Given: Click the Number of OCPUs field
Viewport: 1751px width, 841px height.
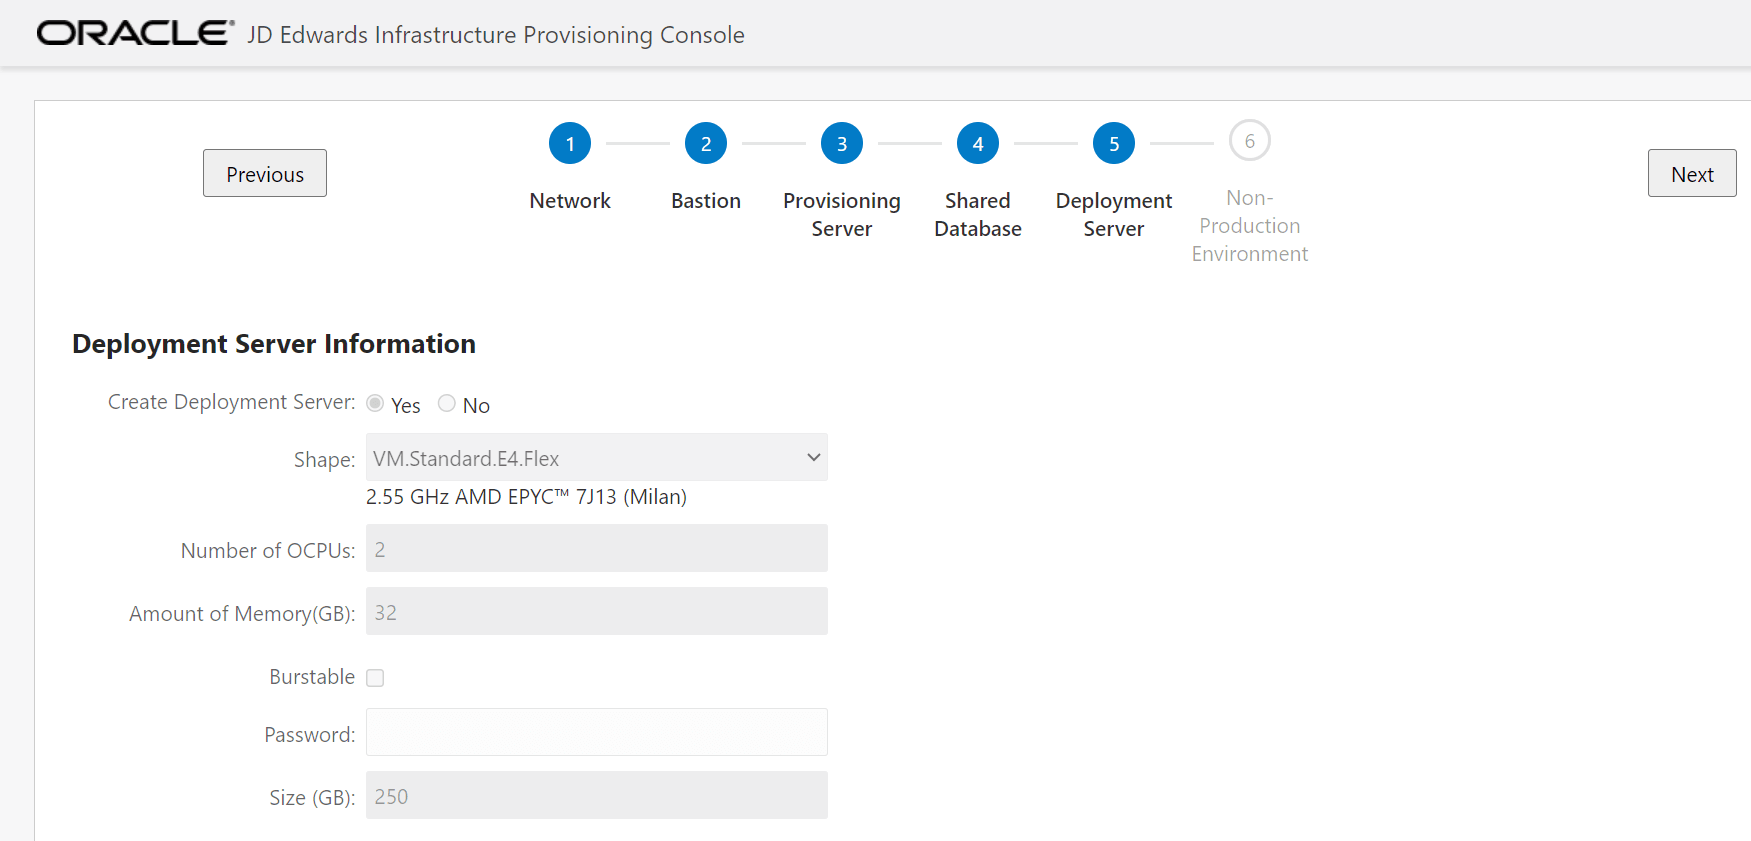Looking at the screenshot, I should (x=597, y=548).
